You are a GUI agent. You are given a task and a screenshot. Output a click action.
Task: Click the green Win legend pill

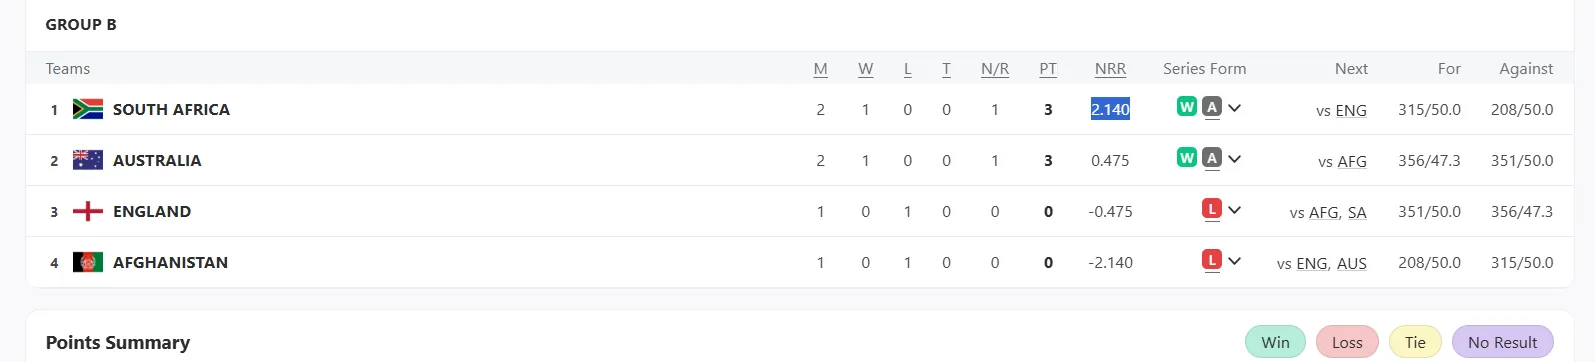pyautogui.click(x=1275, y=342)
